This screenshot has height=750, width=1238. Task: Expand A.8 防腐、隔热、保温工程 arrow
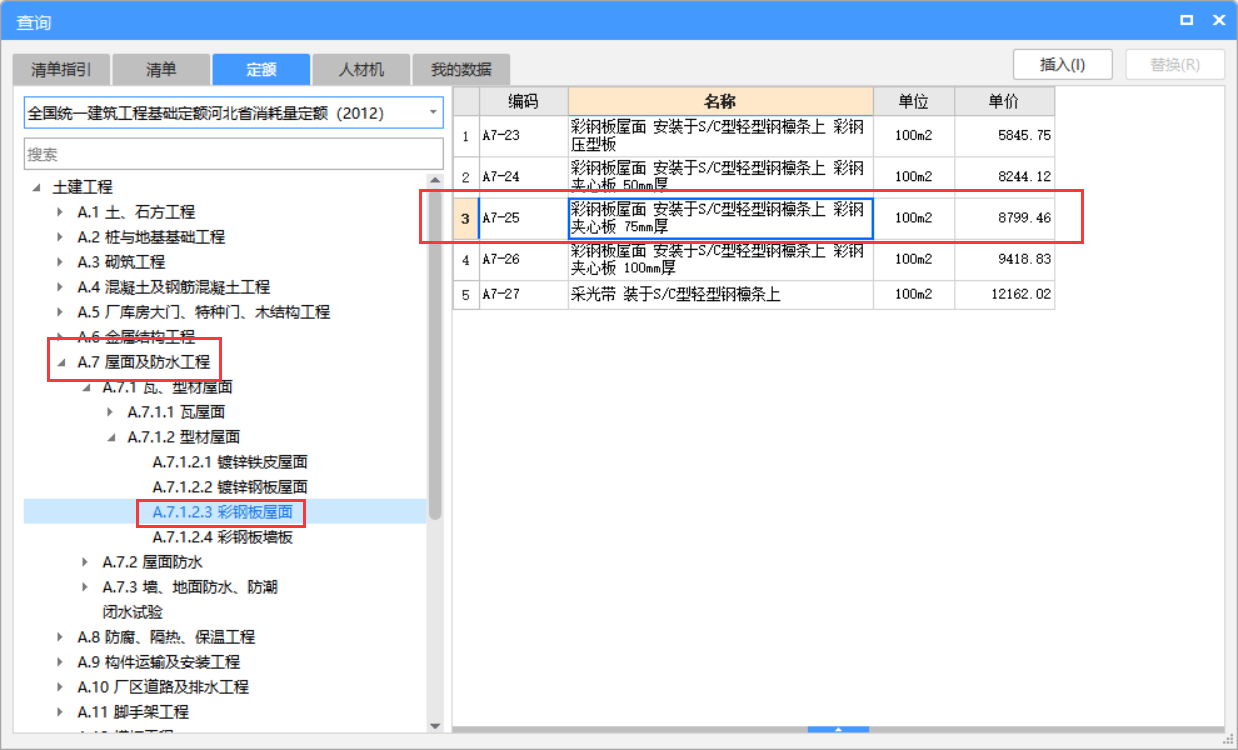click(62, 637)
